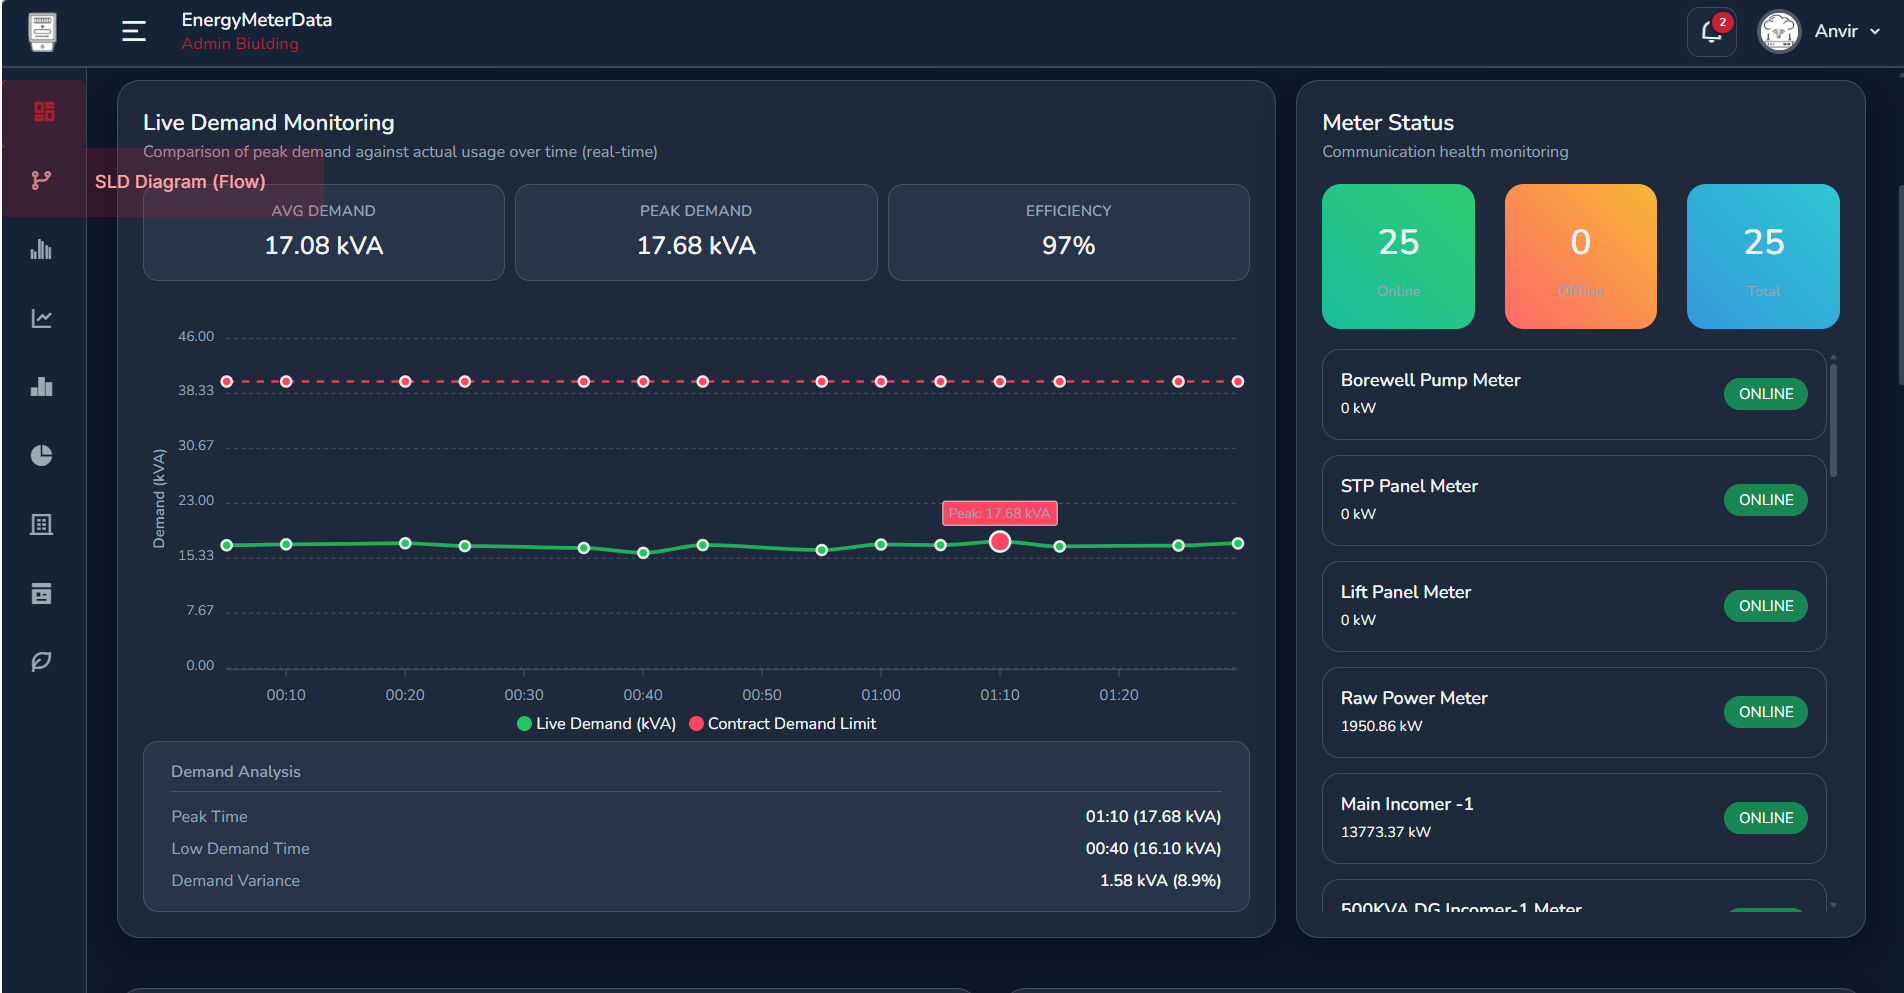Toggle the hamburger menu to collapse sidebar
Image resolution: width=1904 pixels, height=993 pixels.
pos(133,31)
